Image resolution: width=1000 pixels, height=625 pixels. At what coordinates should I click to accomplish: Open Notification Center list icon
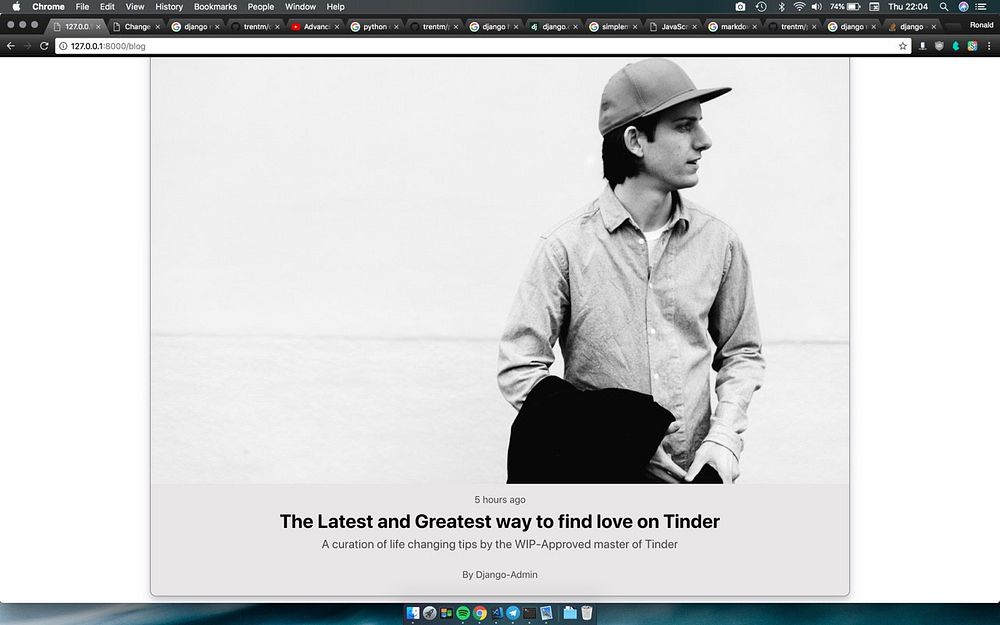point(982,6)
